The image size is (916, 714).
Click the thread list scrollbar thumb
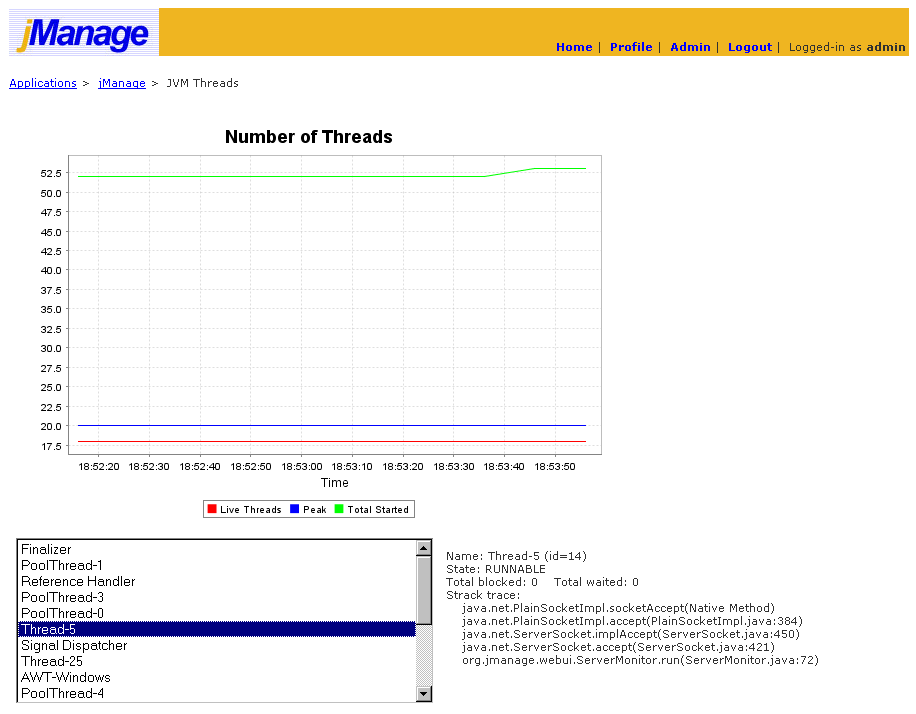tap(424, 590)
